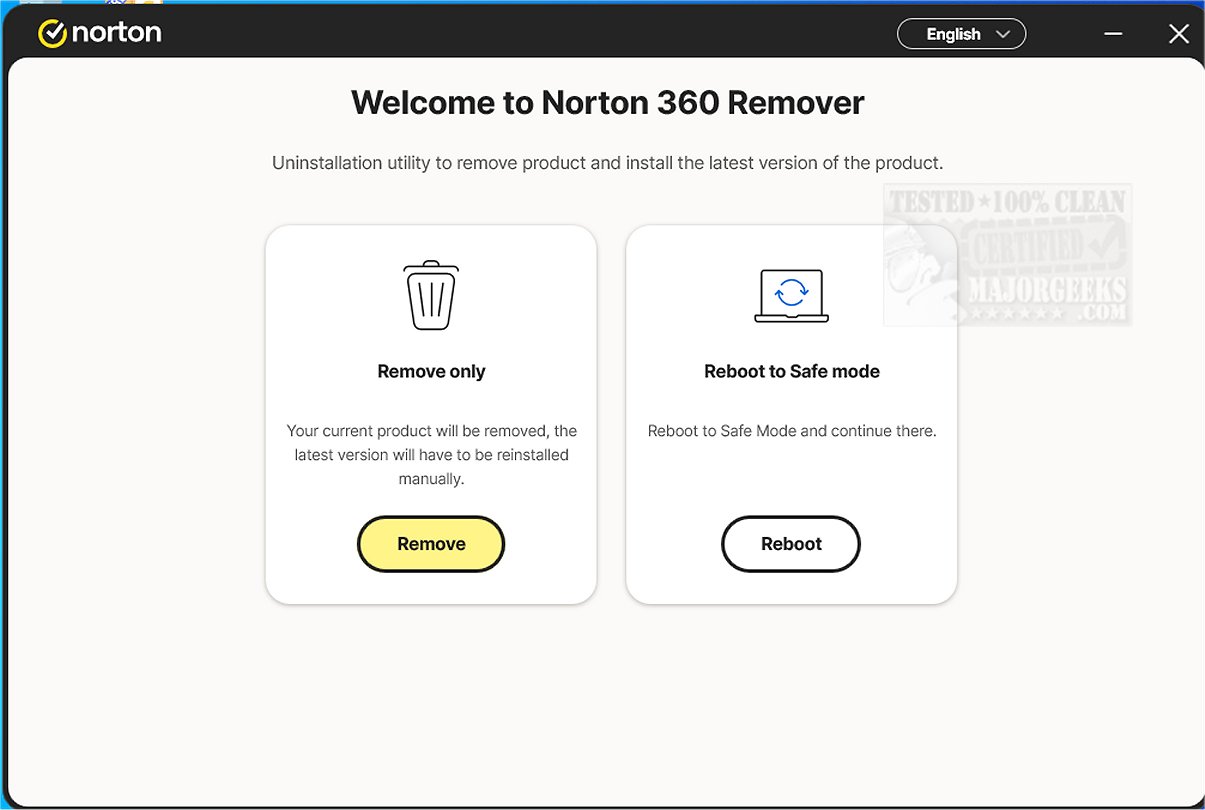
Task: Click "Reboot to Safe Mode and continue there" text
Action: pyautogui.click(x=791, y=431)
